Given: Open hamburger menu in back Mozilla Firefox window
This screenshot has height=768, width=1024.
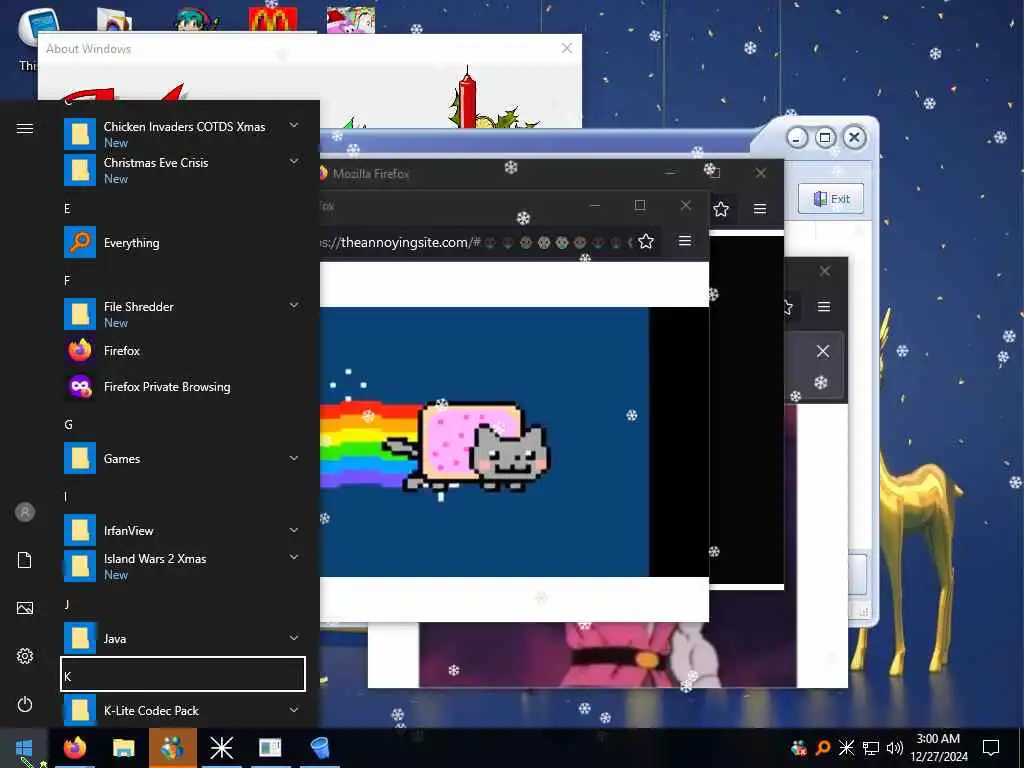Looking at the screenshot, I should (760, 209).
